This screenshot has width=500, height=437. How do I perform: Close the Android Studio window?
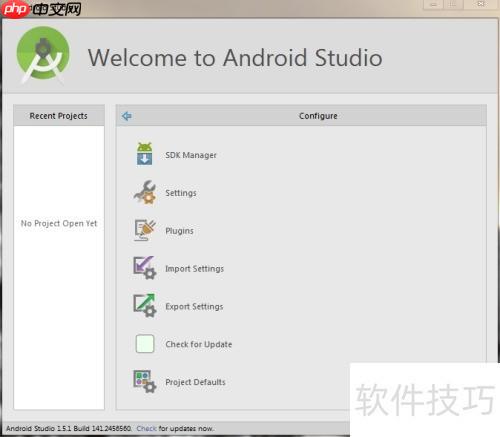tap(480, 4)
